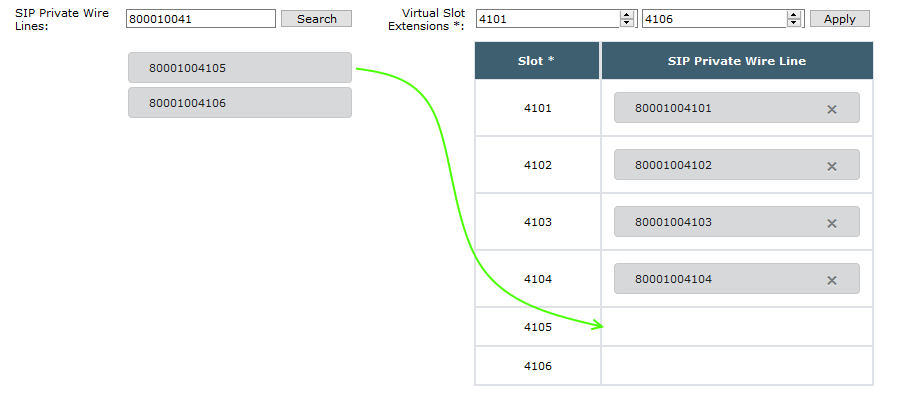Select the 80001004105 line in search results
The height and width of the screenshot is (396, 898).
click(x=239, y=68)
